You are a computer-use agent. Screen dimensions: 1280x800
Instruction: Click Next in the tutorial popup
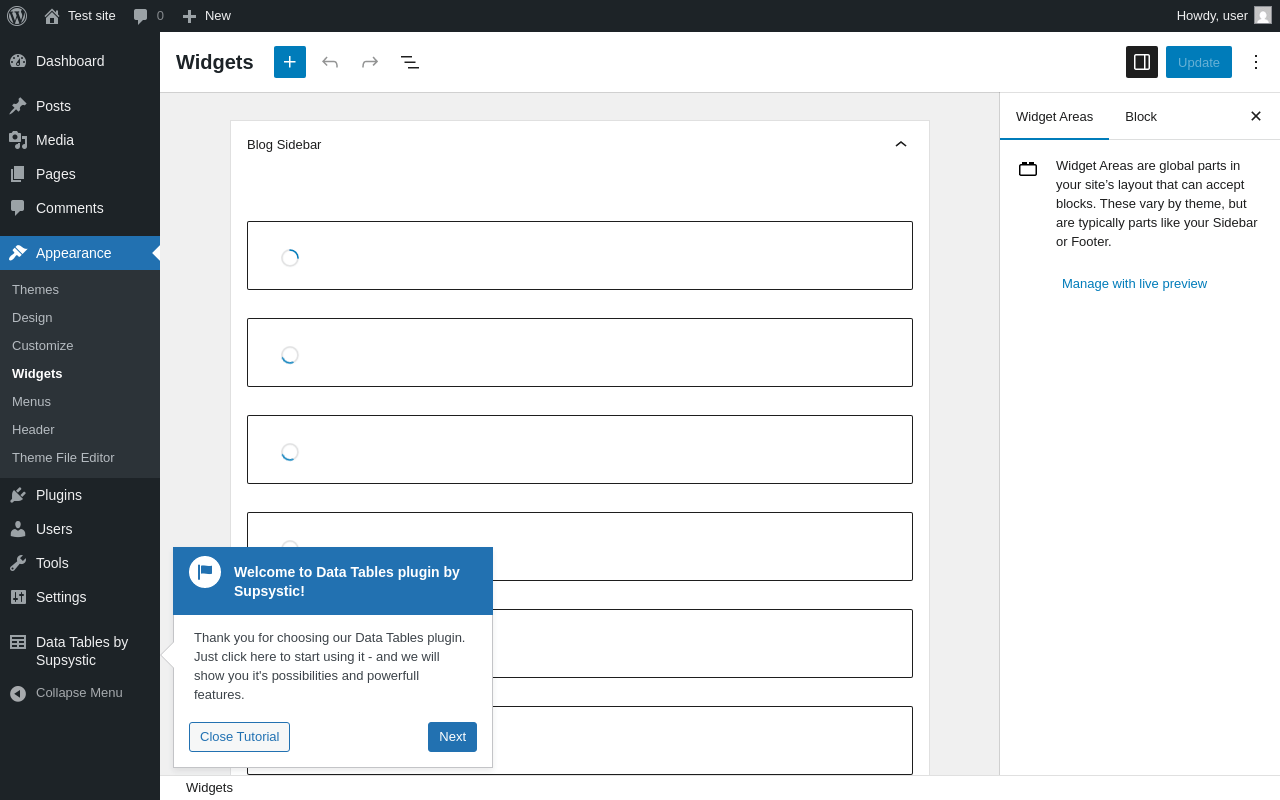[452, 737]
